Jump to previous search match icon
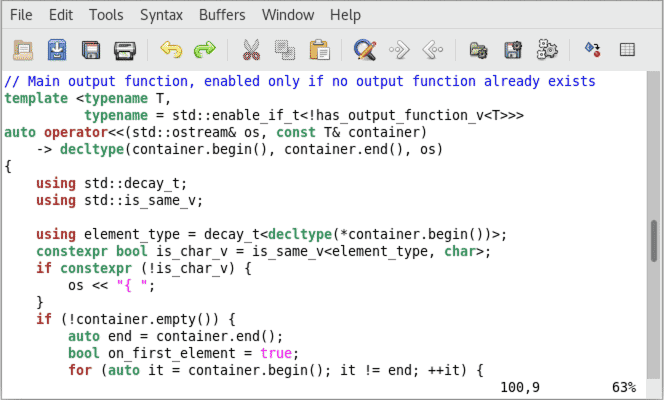The width and height of the screenshot is (664, 400). [x=432, y=49]
